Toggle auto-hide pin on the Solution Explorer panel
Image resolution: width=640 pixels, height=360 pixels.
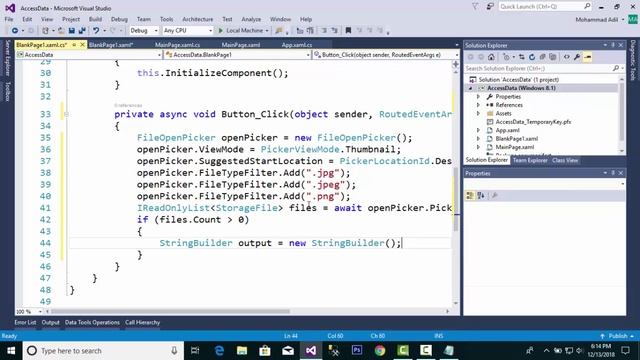(613, 45)
